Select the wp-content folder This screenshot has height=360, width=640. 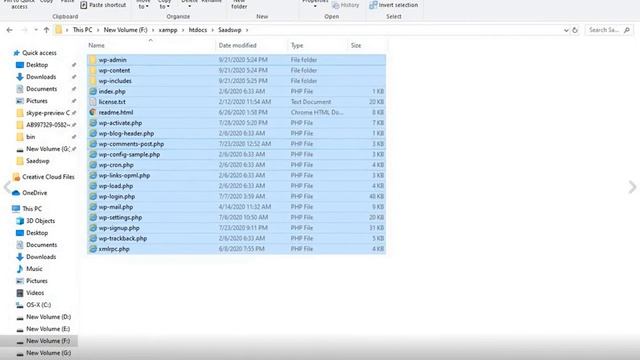pyautogui.click(x=236, y=70)
